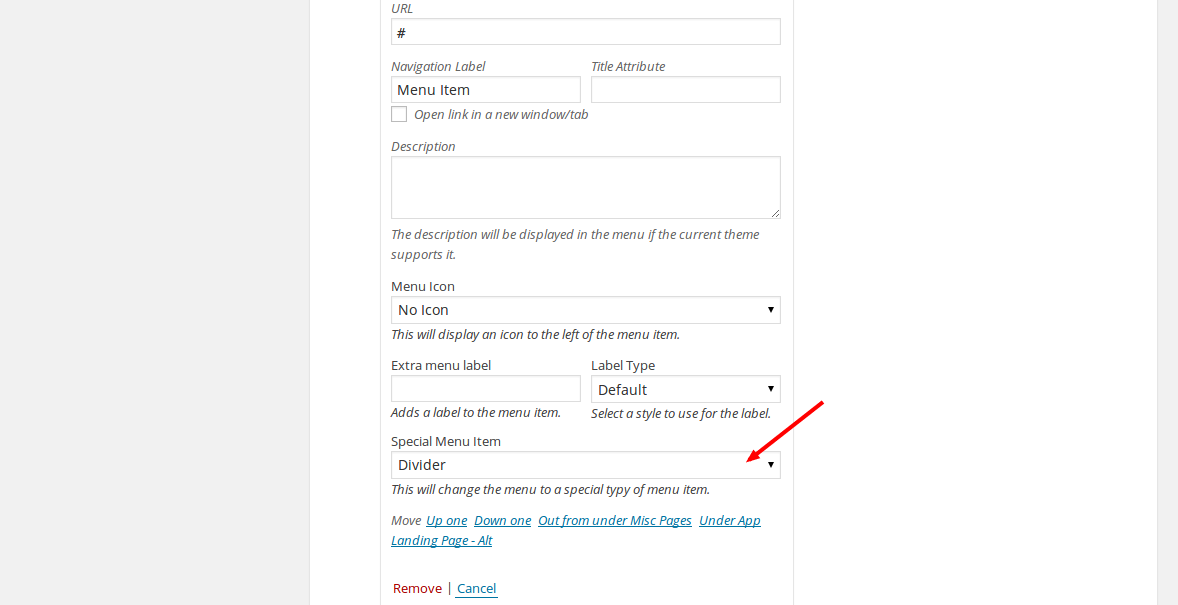1178x605 pixels.
Task: Open the Menu Icon dropdown
Action: pyautogui.click(x=585, y=310)
